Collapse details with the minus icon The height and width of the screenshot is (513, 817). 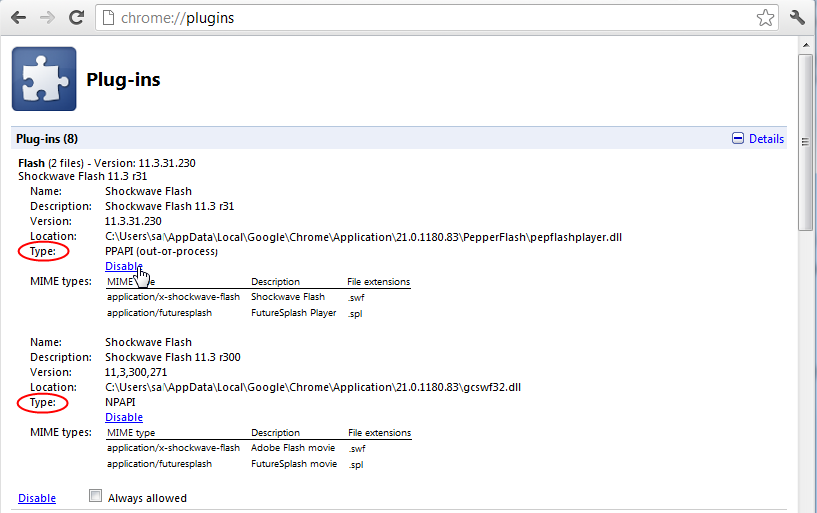click(x=738, y=139)
